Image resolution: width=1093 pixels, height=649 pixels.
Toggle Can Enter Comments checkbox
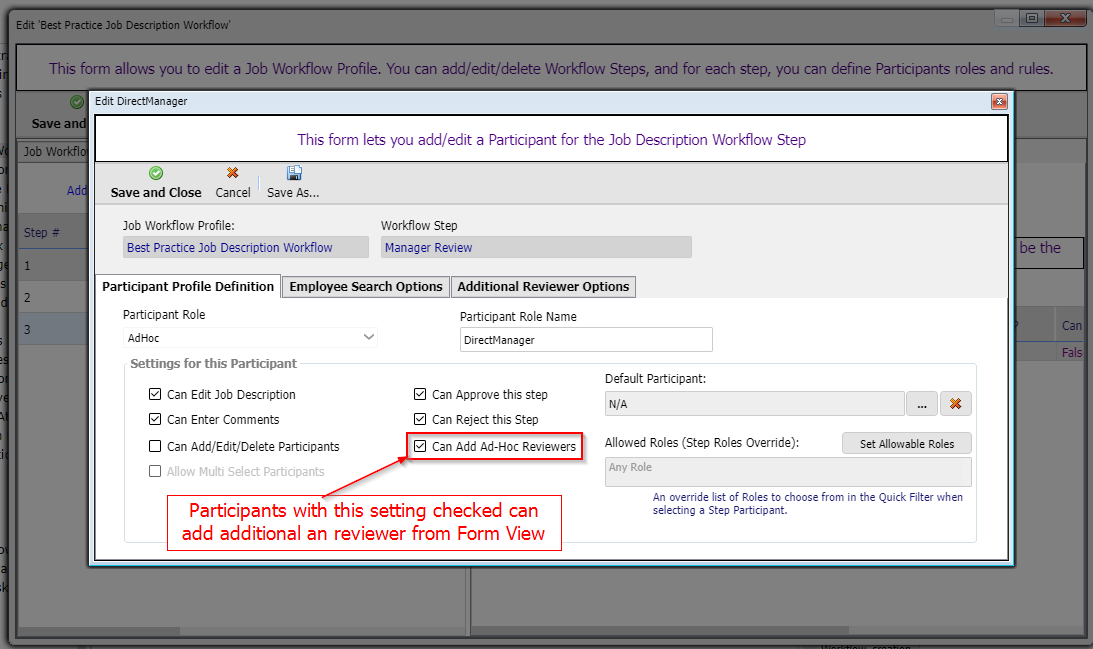155,420
